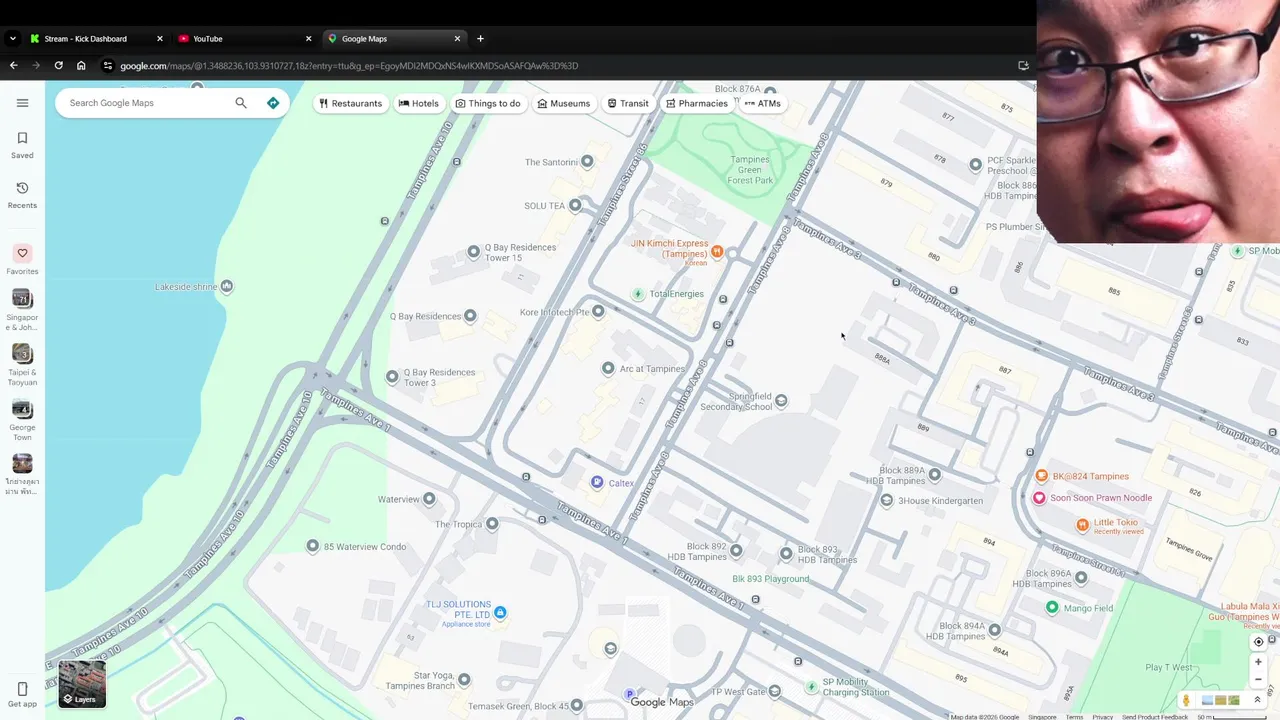The height and width of the screenshot is (720, 1280).
Task: Click TLJ Solutions appliance store pin
Action: coord(500,613)
